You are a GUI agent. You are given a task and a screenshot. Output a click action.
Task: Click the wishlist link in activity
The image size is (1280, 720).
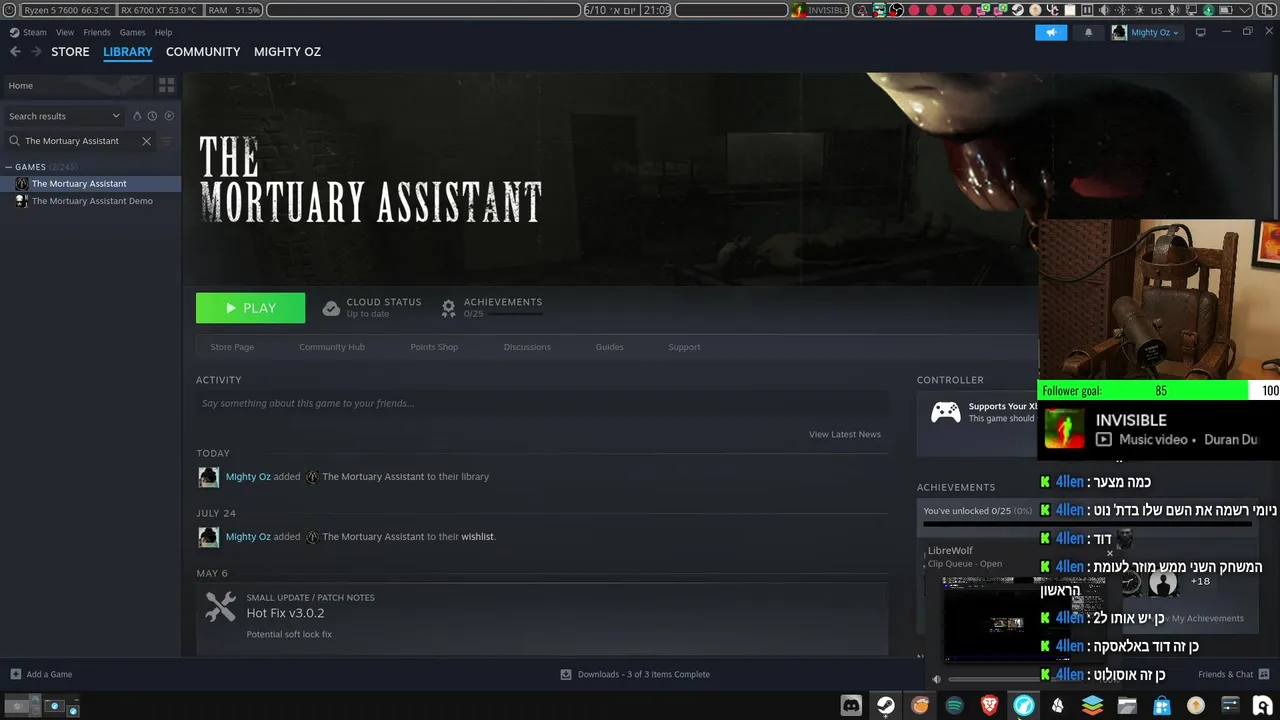click(x=477, y=537)
